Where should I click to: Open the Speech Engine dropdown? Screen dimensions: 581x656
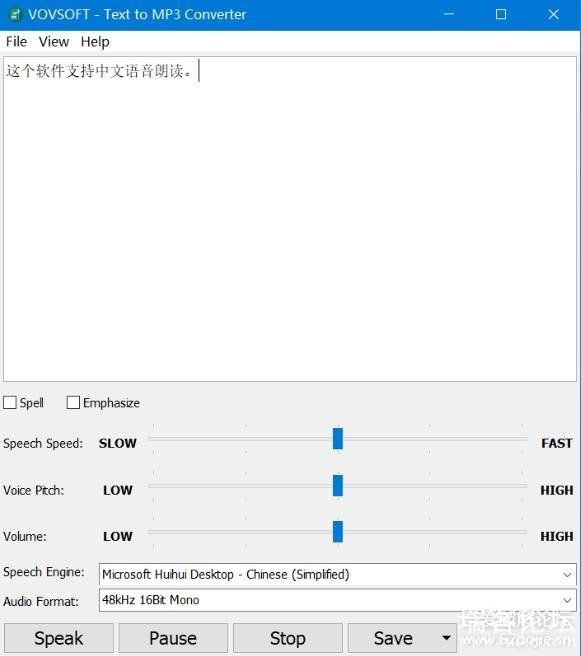click(338, 574)
